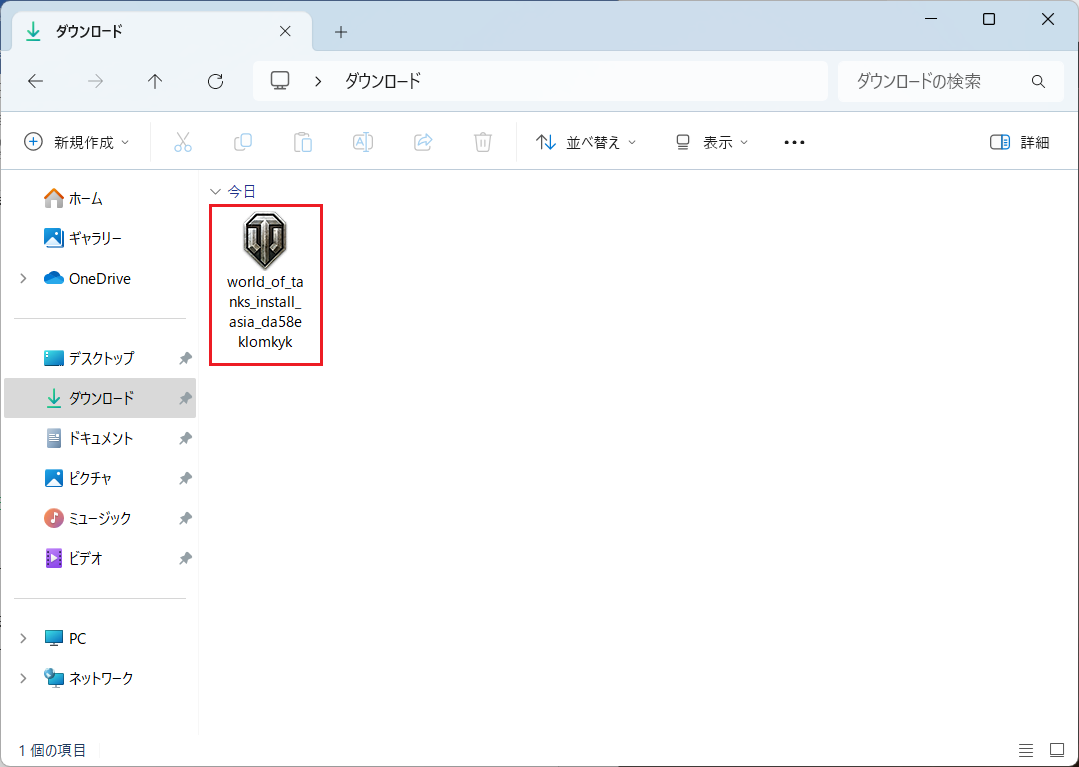Image resolution: width=1079 pixels, height=767 pixels.
Task: Open the 新規作成 dropdown
Action: point(76,142)
